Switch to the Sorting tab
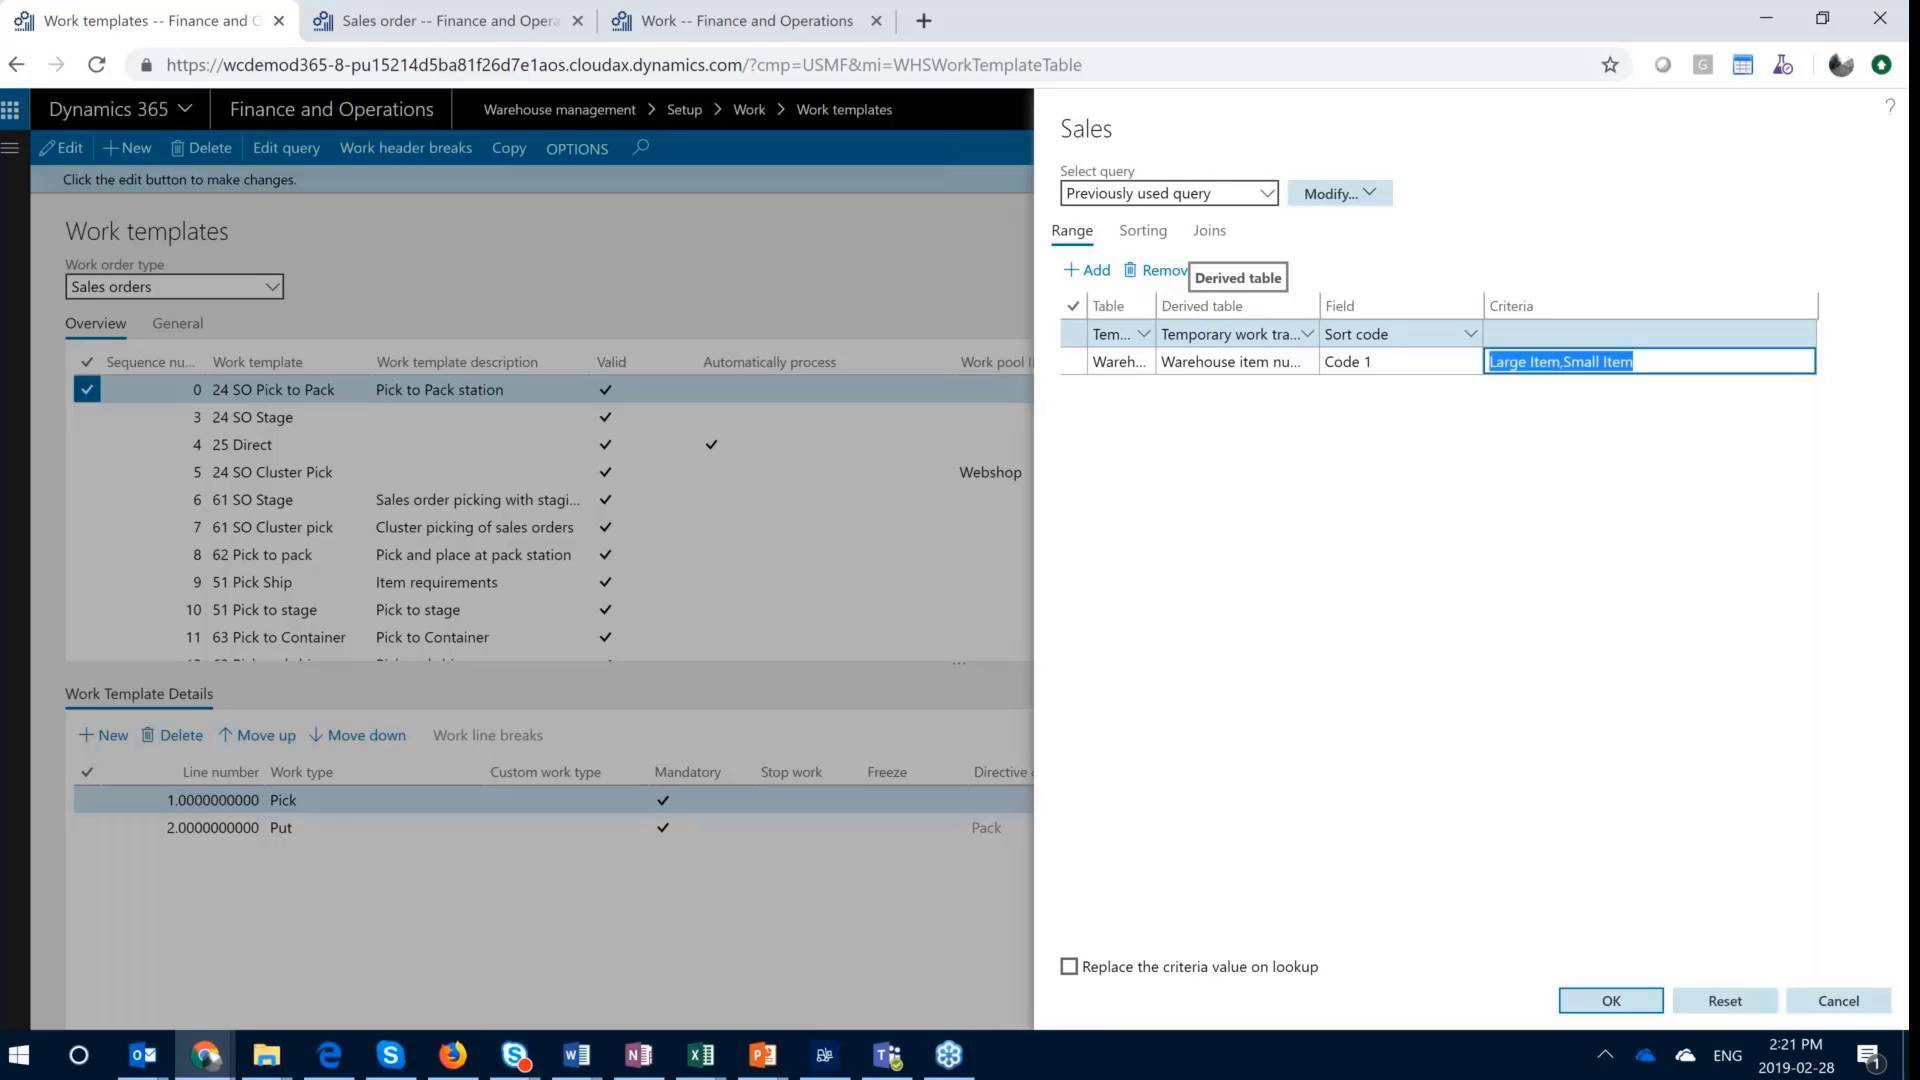 [1142, 231]
